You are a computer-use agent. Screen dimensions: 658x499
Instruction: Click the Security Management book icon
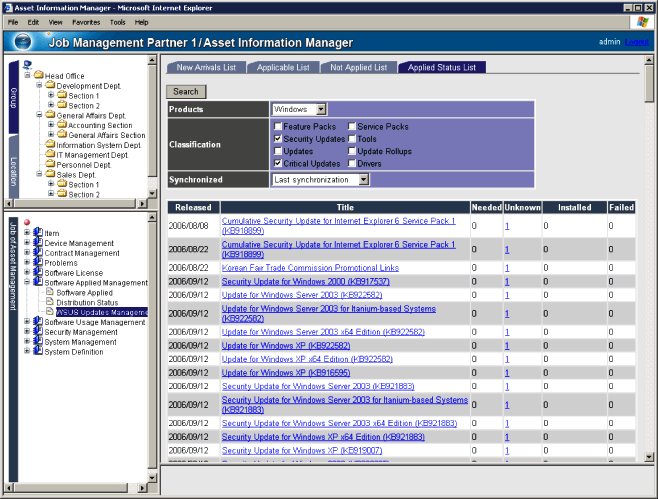[38, 332]
